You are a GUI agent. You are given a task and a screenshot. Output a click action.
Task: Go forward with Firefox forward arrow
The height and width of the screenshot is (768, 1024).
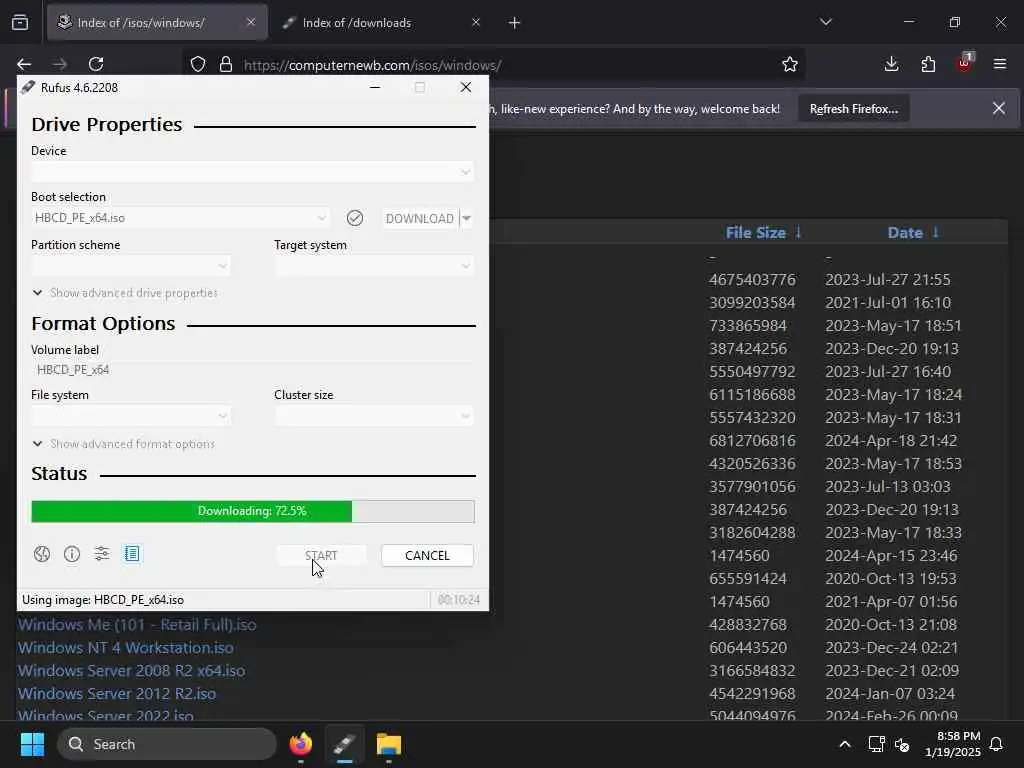(x=59, y=64)
